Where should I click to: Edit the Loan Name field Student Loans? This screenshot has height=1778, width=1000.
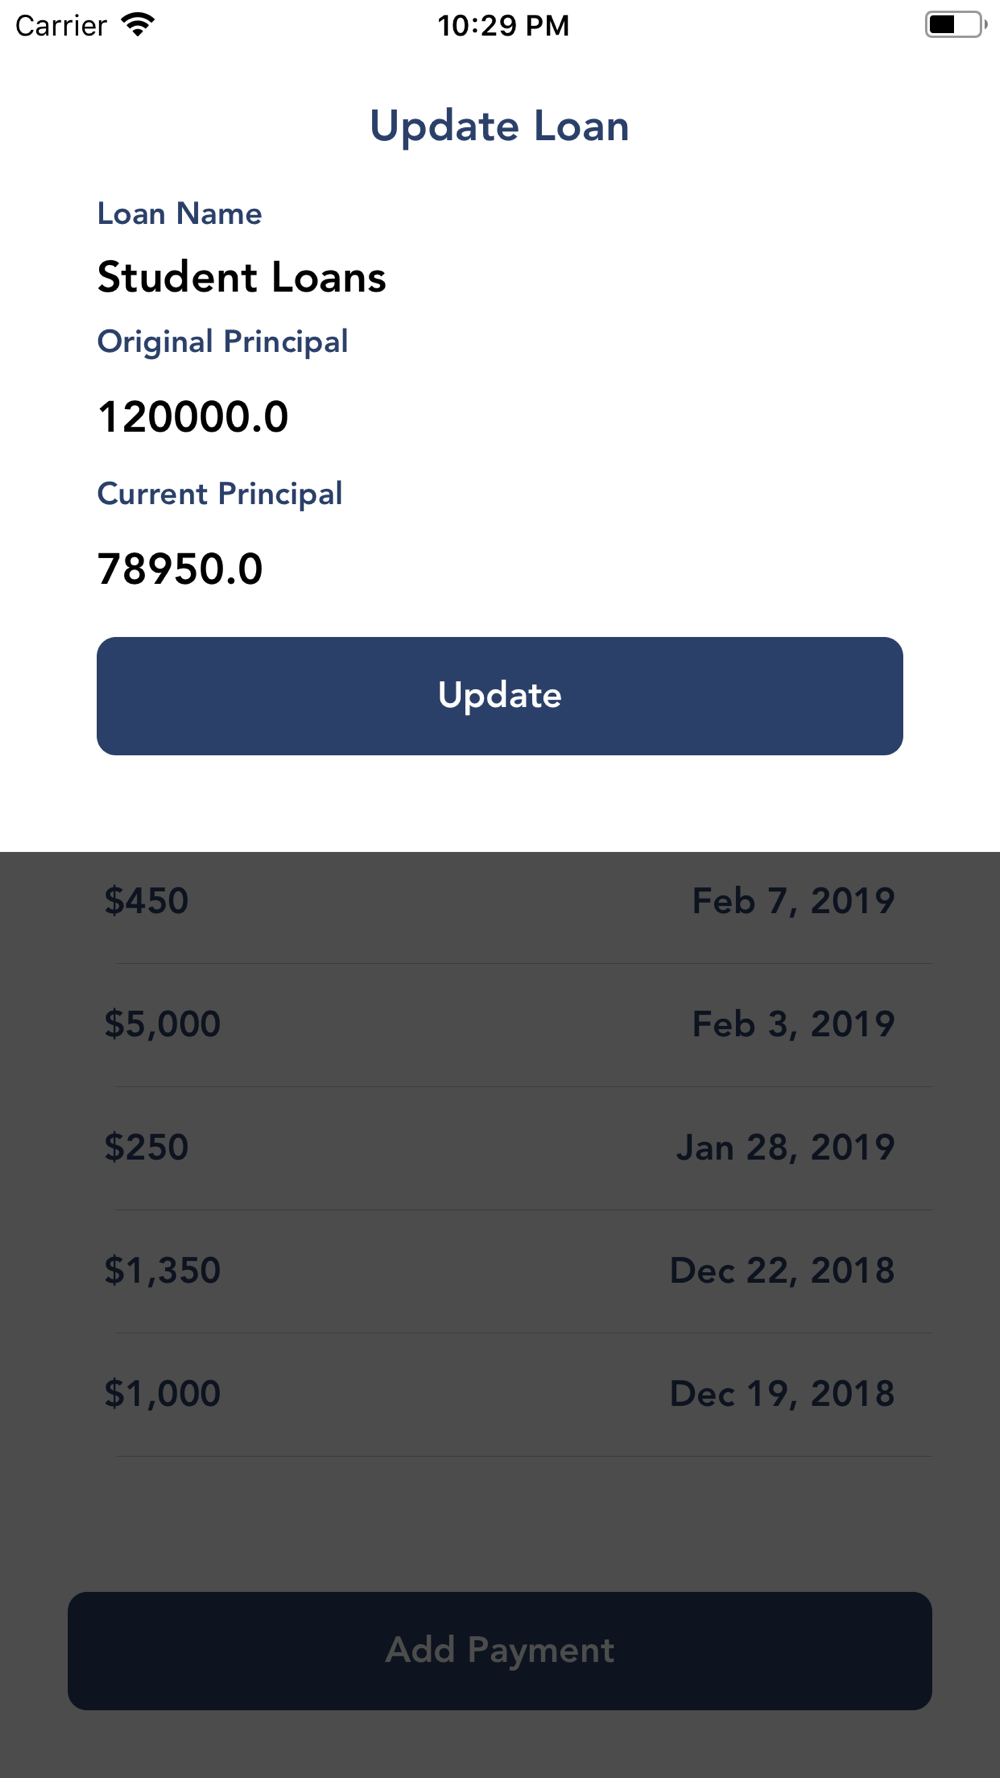pos(500,277)
